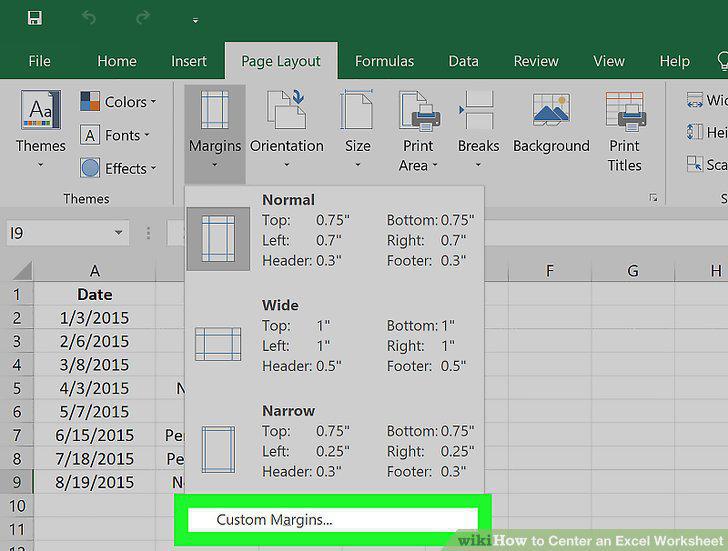Click cell containing 1/3/2015
The width and height of the screenshot is (728, 551).
pyautogui.click(x=95, y=318)
